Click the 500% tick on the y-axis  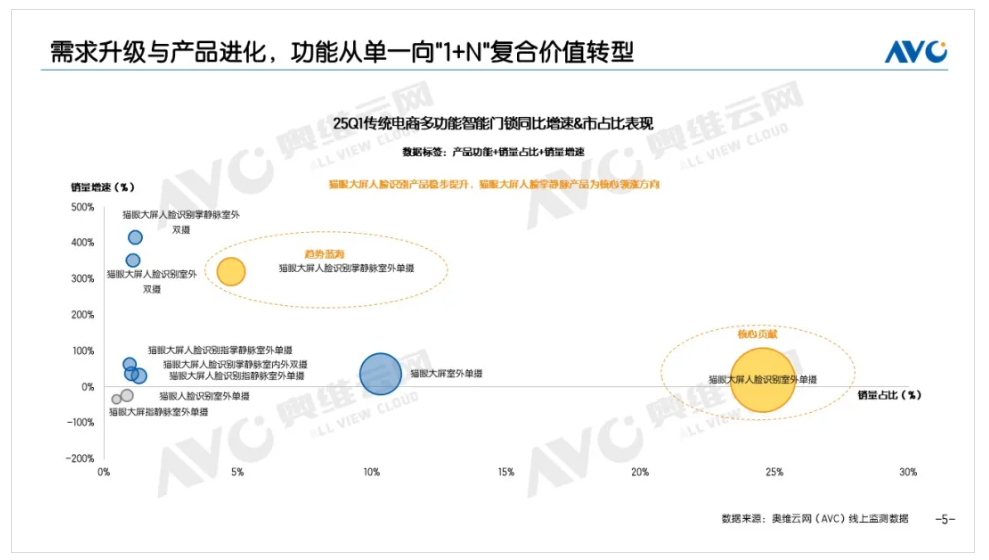click(81, 207)
